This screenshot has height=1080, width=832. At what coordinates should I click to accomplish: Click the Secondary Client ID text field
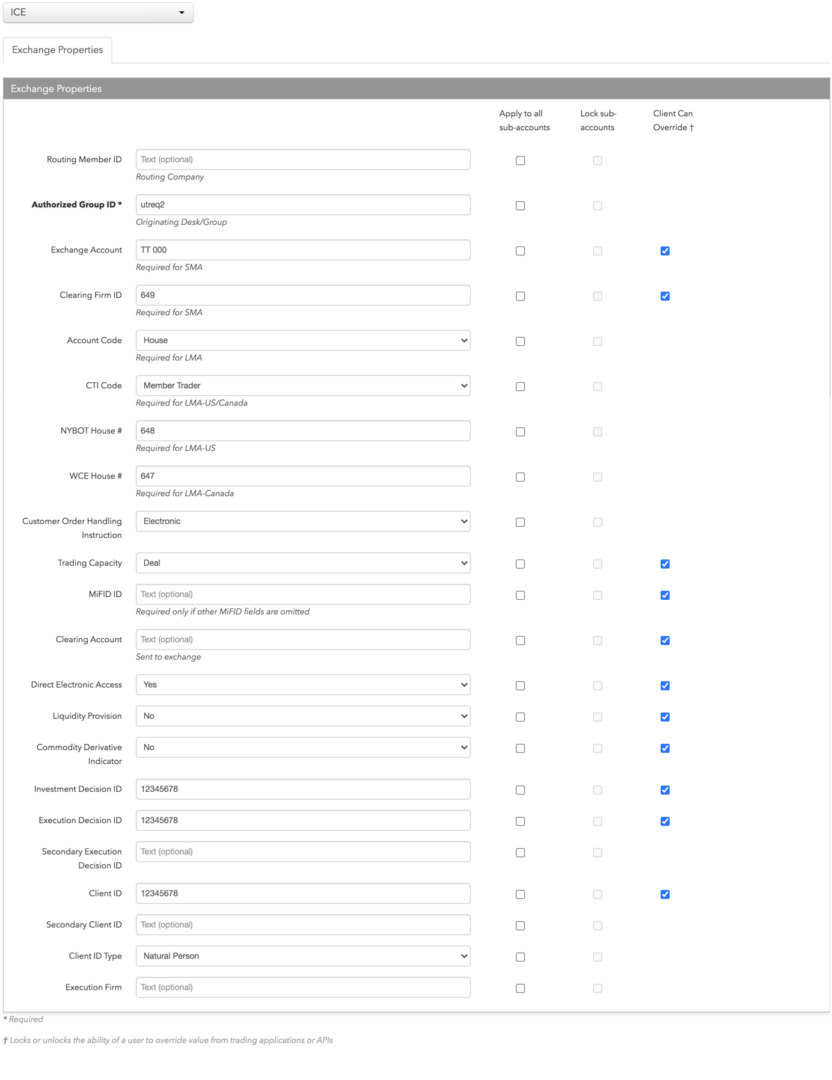[x=303, y=925]
